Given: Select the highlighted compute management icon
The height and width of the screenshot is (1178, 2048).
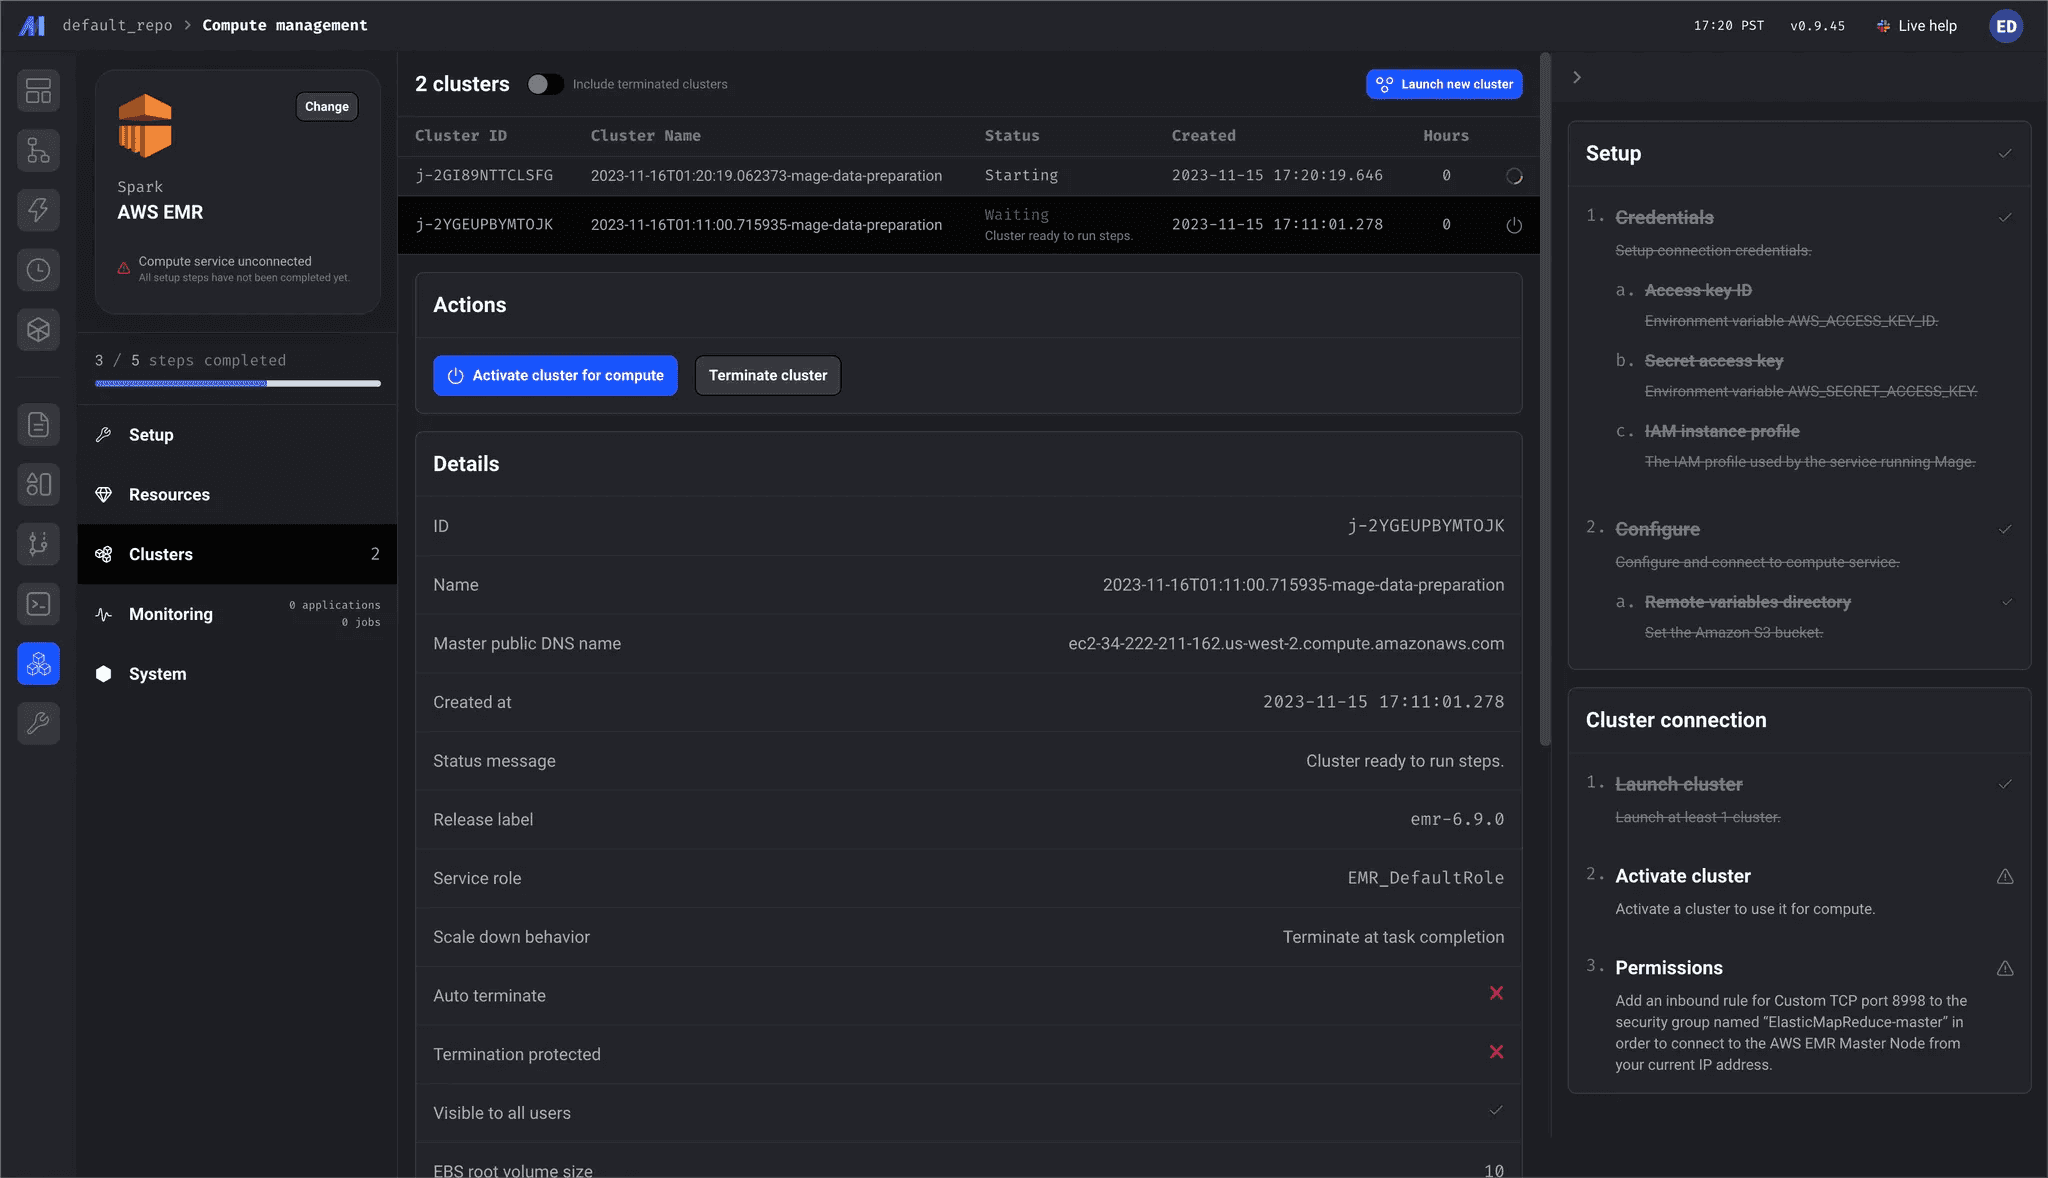Looking at the screenshot, I should pyautogui.click(x=38, y=664).
